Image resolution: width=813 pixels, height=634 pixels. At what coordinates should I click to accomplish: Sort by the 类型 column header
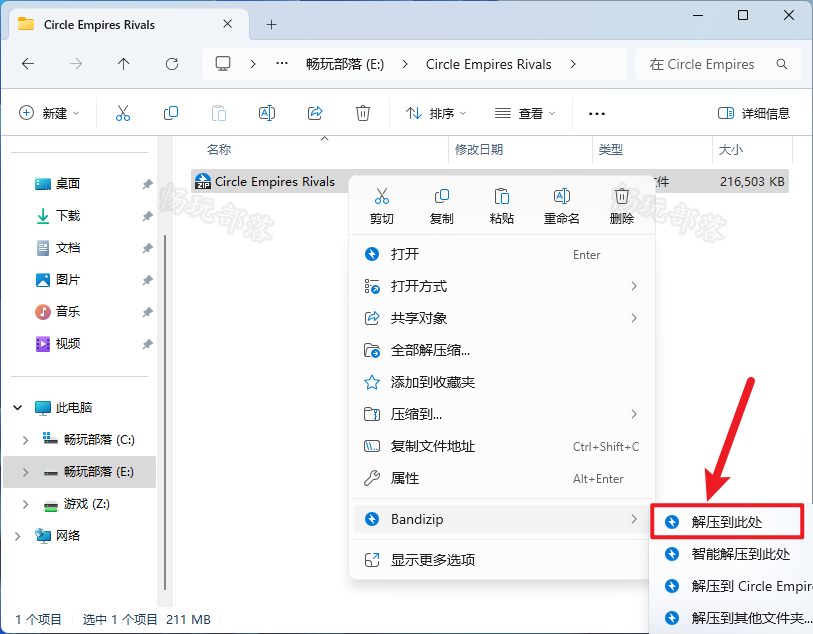[610, 150]
